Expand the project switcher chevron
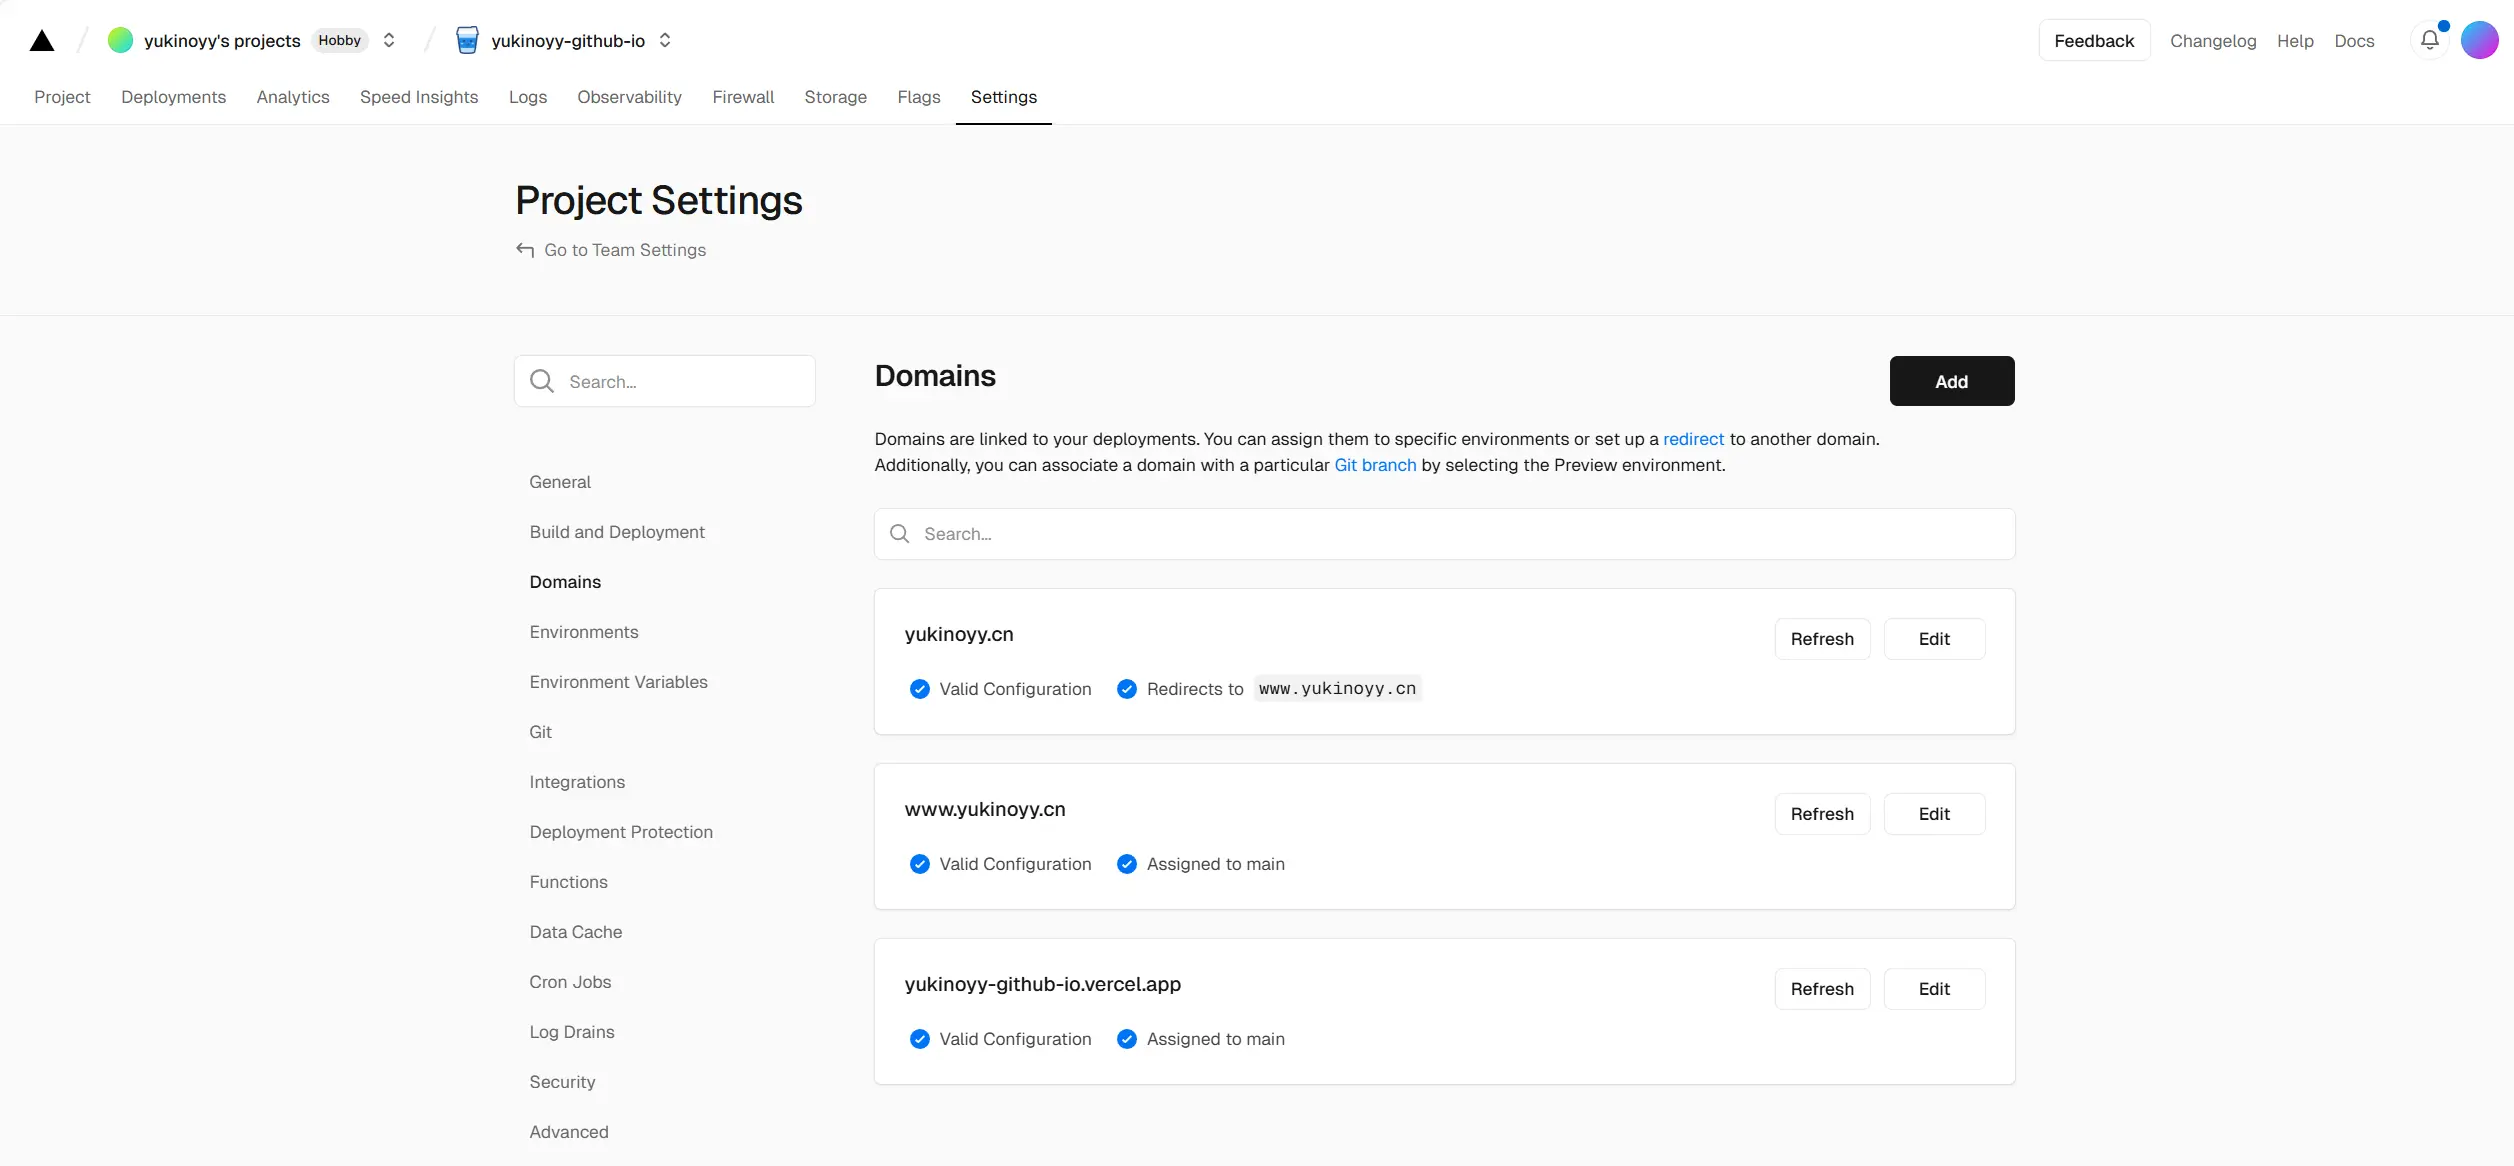2514x1166 pixels. point(665,40)
